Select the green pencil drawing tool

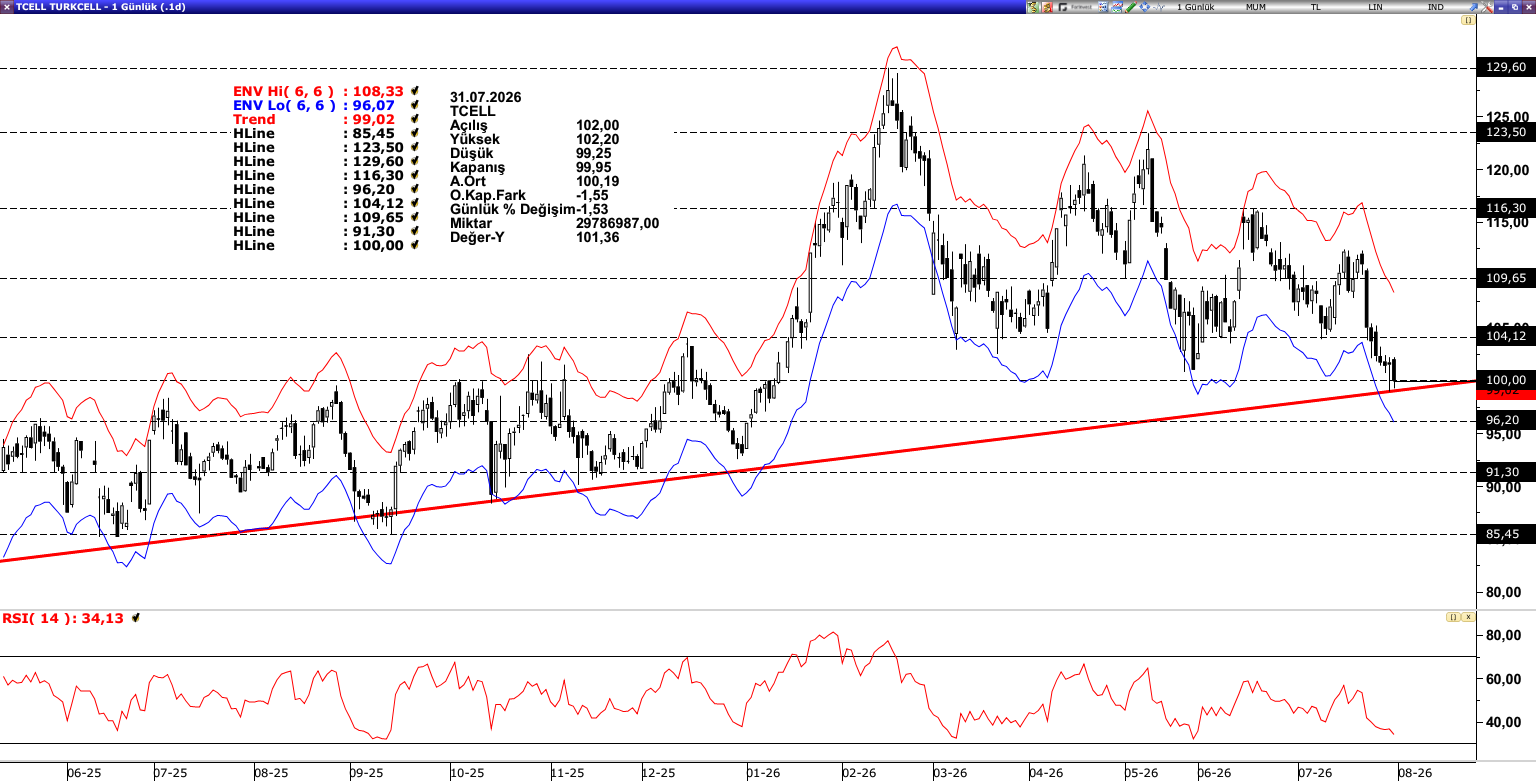point(1131,7)
